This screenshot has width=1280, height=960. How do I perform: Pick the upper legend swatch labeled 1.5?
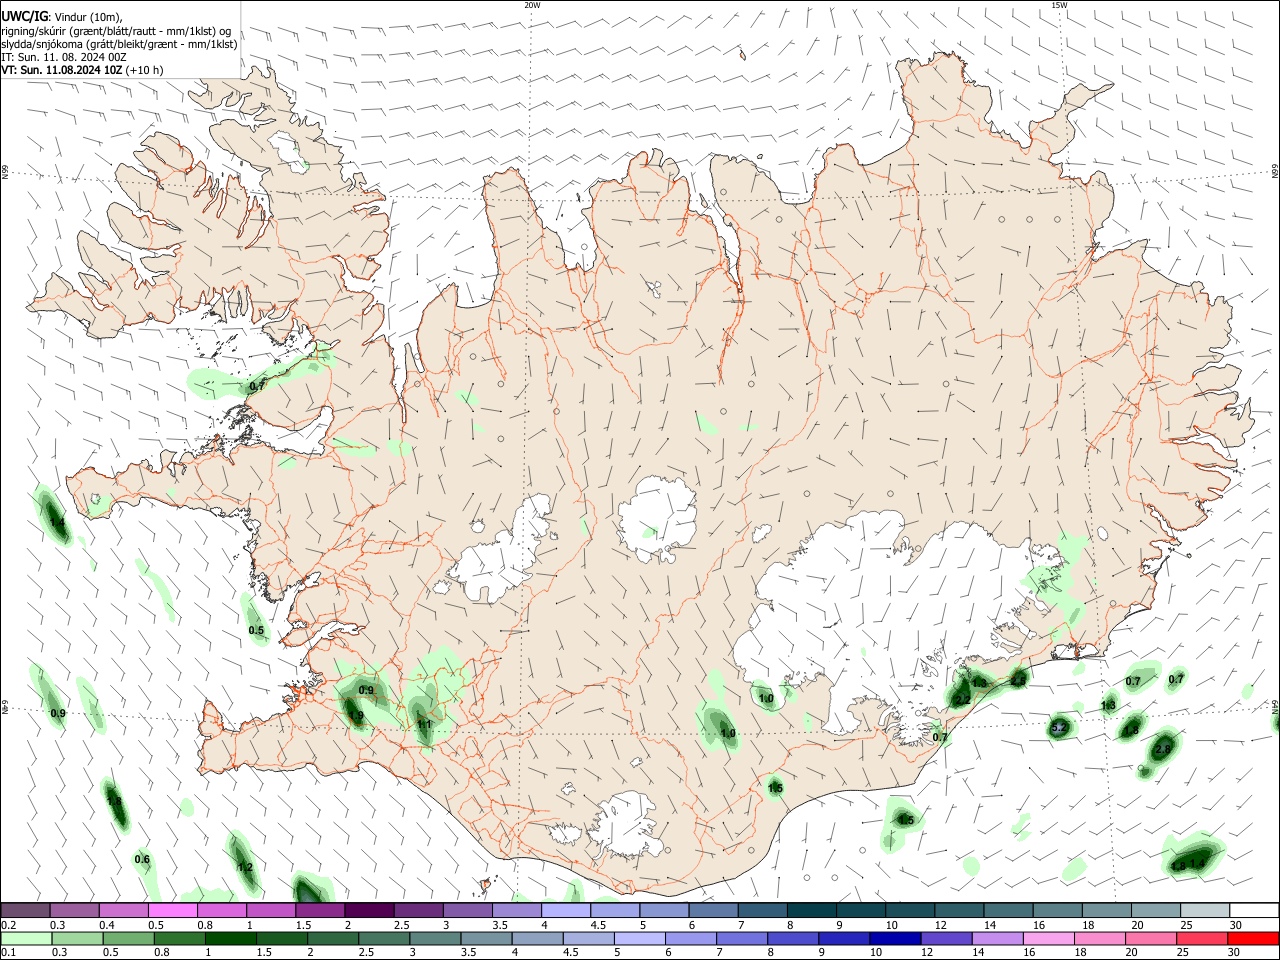[x=321, y=910]
